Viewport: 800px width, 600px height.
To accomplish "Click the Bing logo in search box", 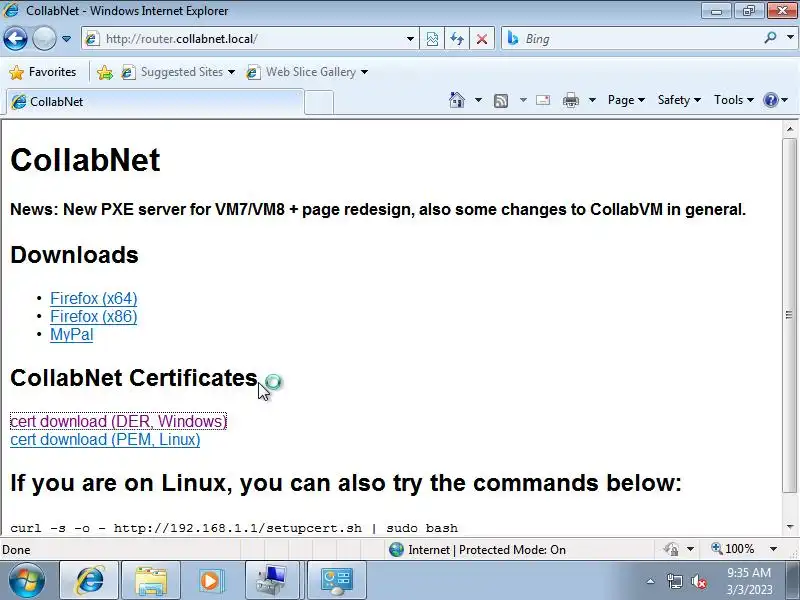I will point(513,38).
